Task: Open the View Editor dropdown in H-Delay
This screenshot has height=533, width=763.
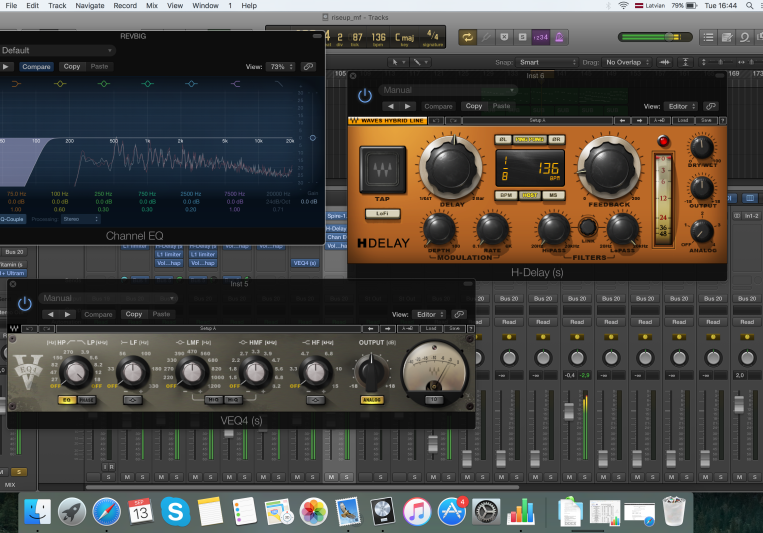Action: [681, 106]
